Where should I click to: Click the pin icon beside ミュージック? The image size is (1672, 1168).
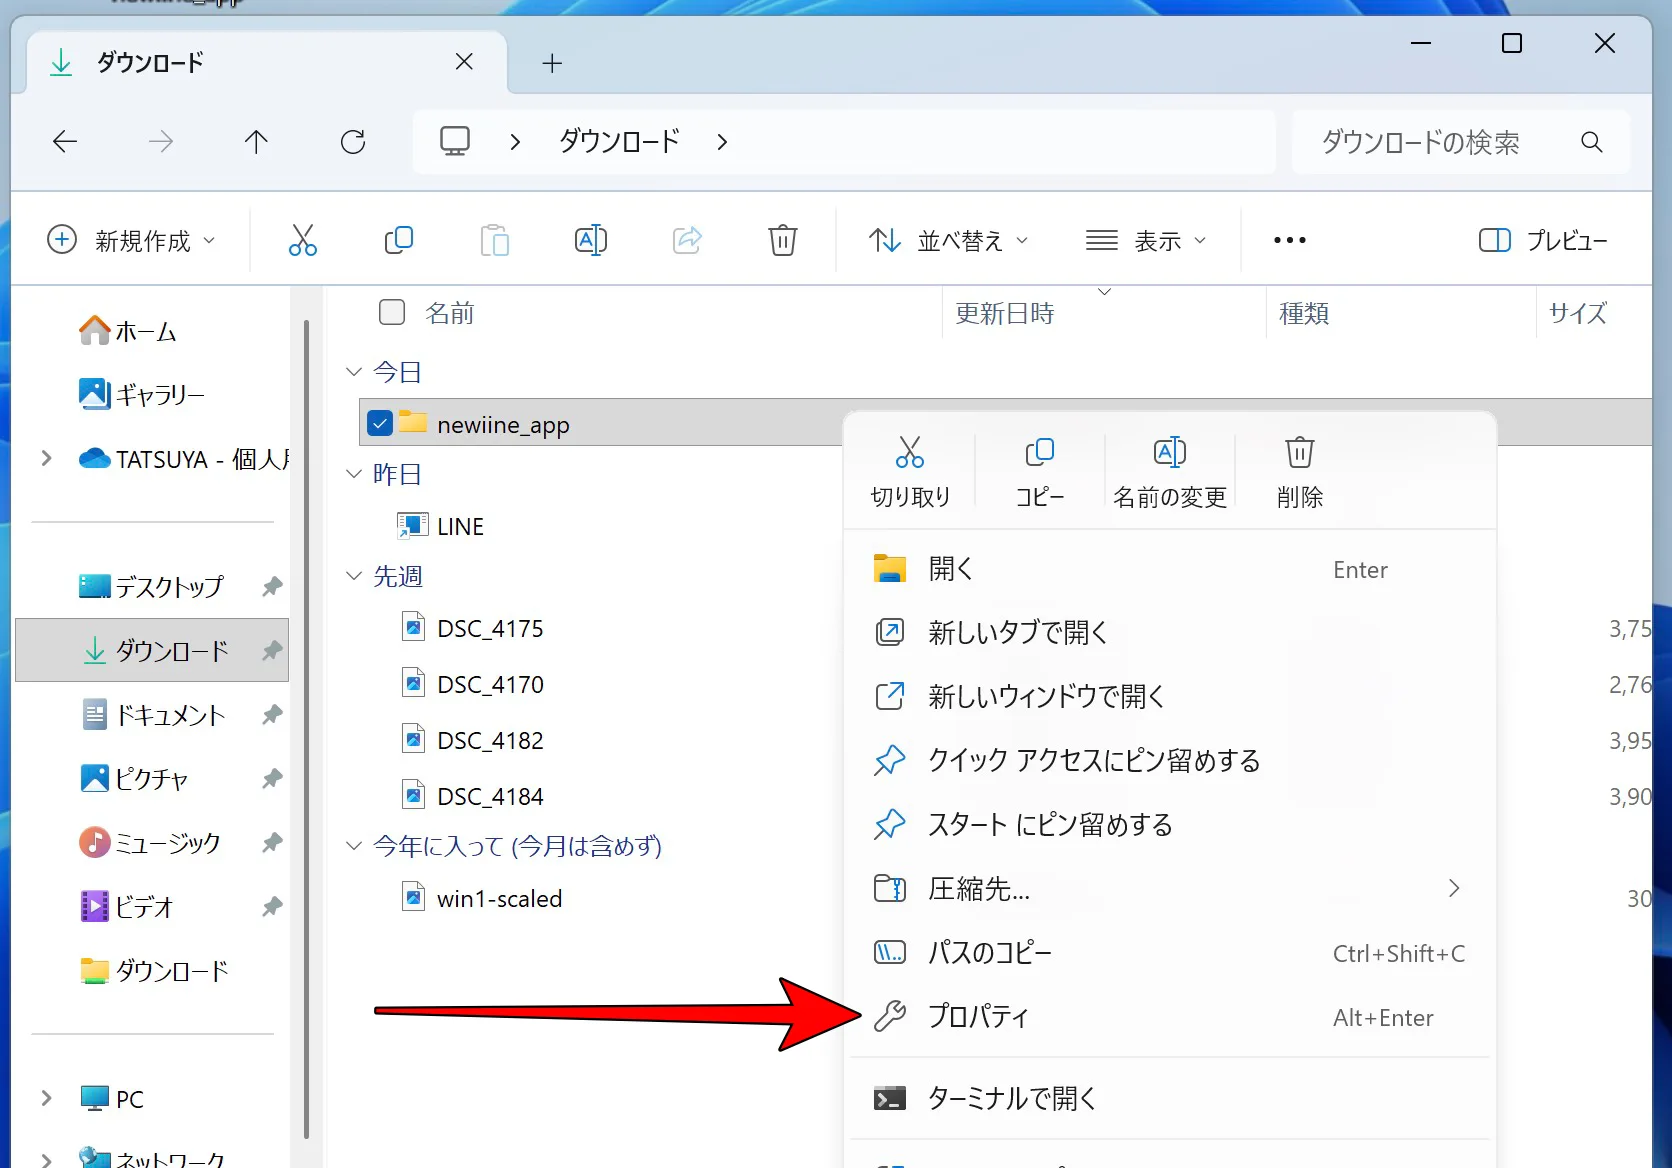(x=272, y=842)
